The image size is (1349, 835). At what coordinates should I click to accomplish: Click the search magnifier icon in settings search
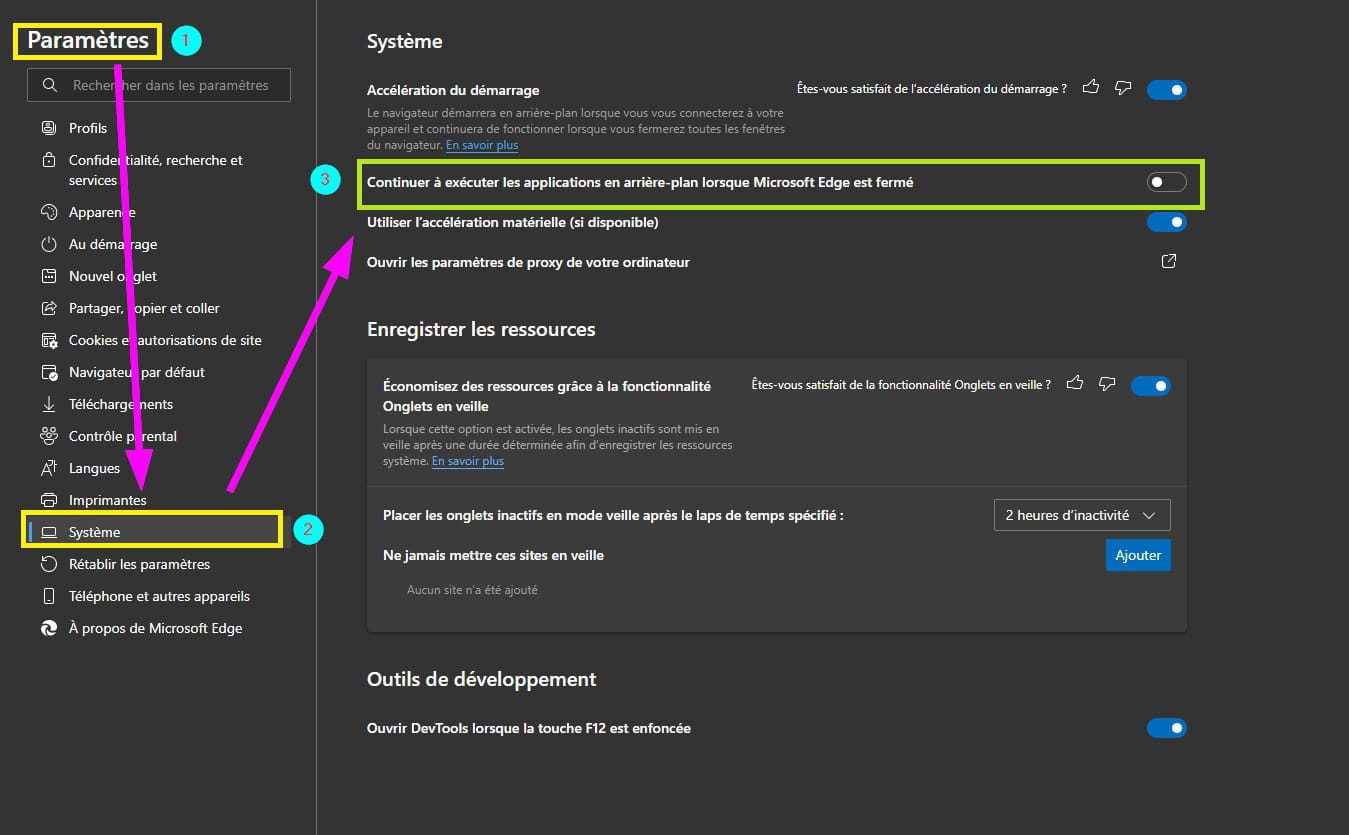(50, 86)
